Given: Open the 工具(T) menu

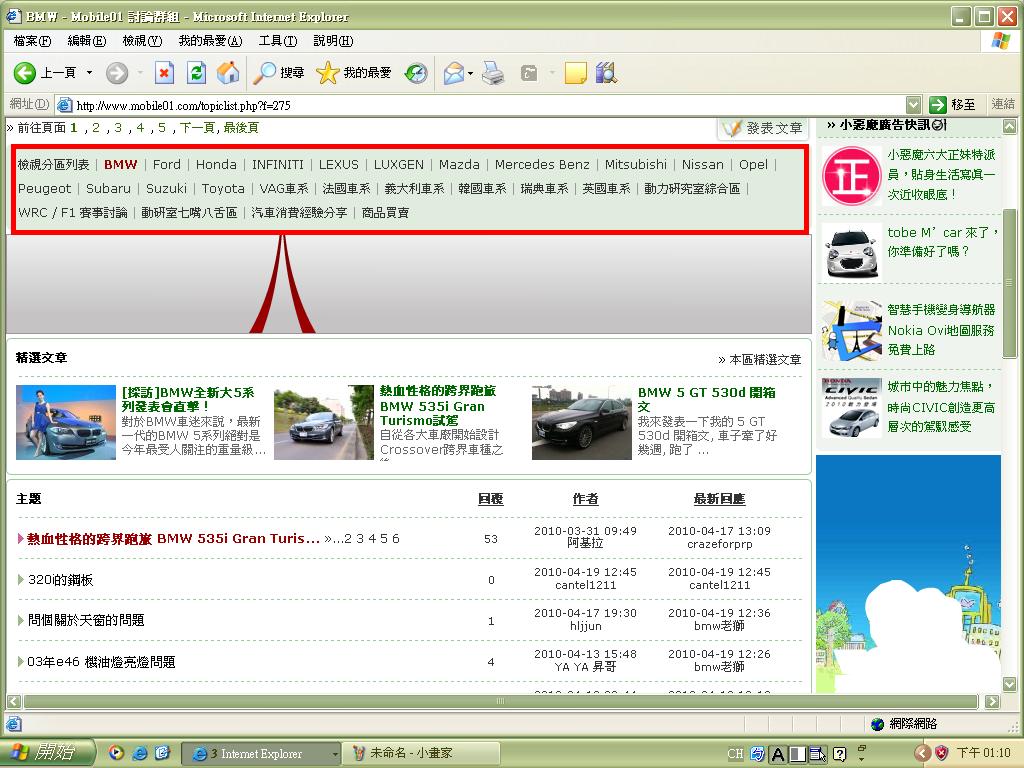Looking at the screenshot, I should 278,41.
